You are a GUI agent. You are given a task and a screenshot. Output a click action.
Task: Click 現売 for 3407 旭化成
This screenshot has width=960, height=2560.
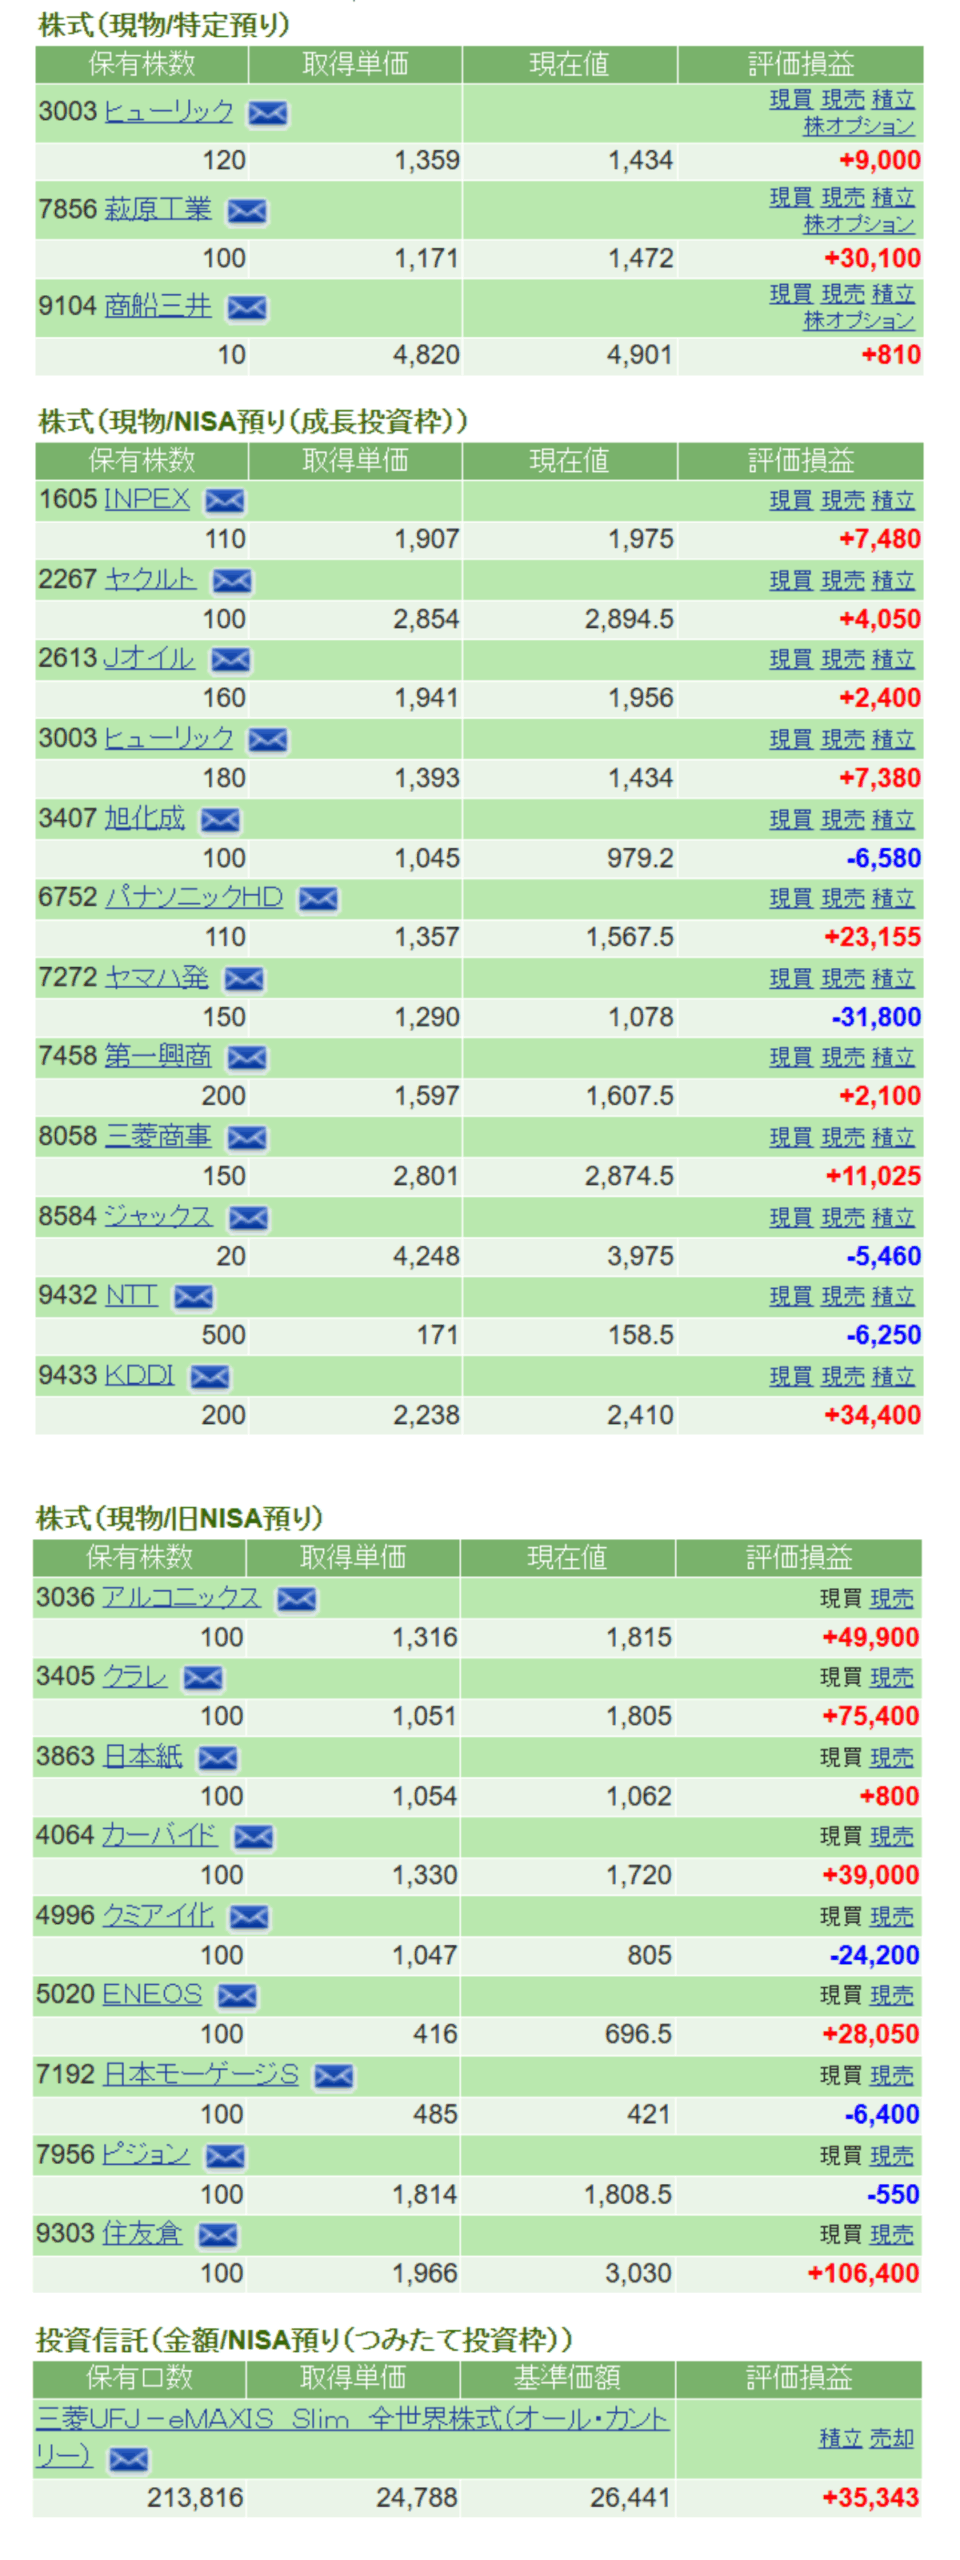tap(842, 819)
